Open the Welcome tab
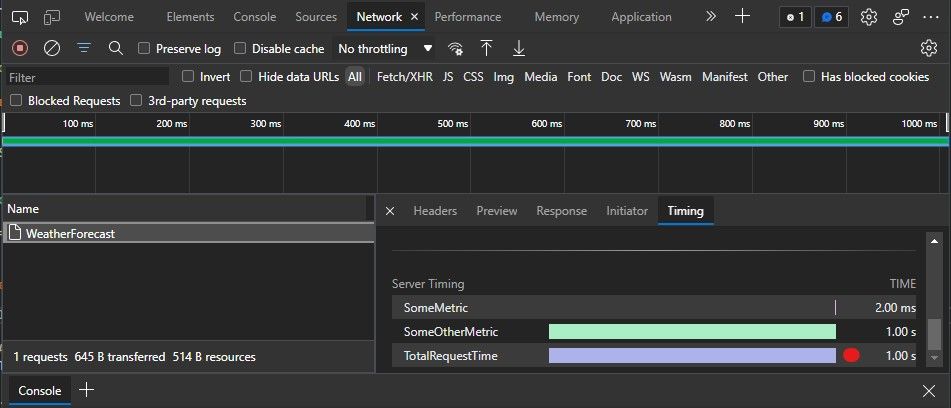The image size is (951, 408). coord(109,17)
